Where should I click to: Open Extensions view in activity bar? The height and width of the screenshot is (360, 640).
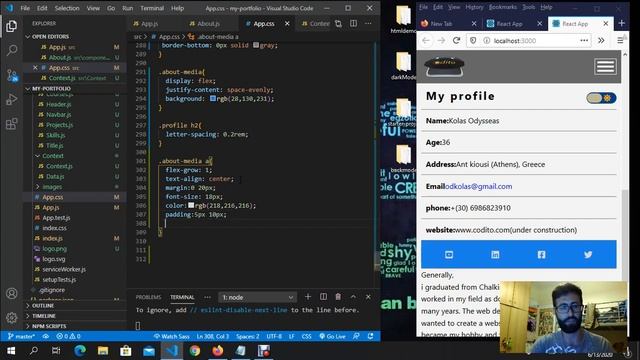[11, 123]
